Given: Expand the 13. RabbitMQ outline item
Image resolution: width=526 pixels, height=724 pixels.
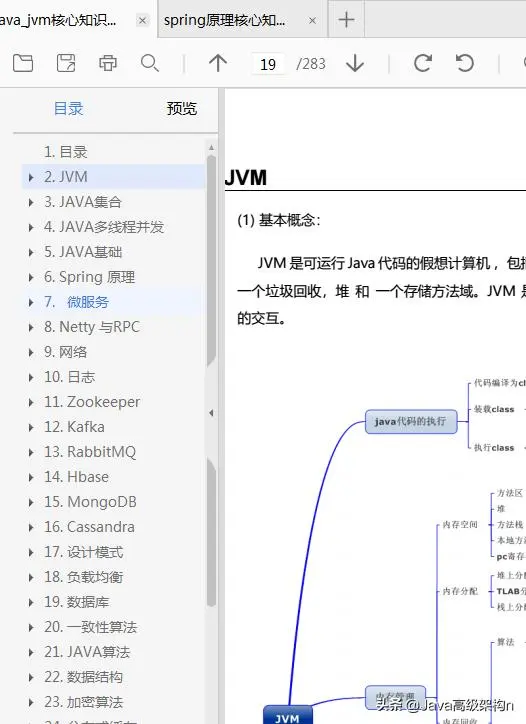Looking at the screenshot, I should coord(31,452).
